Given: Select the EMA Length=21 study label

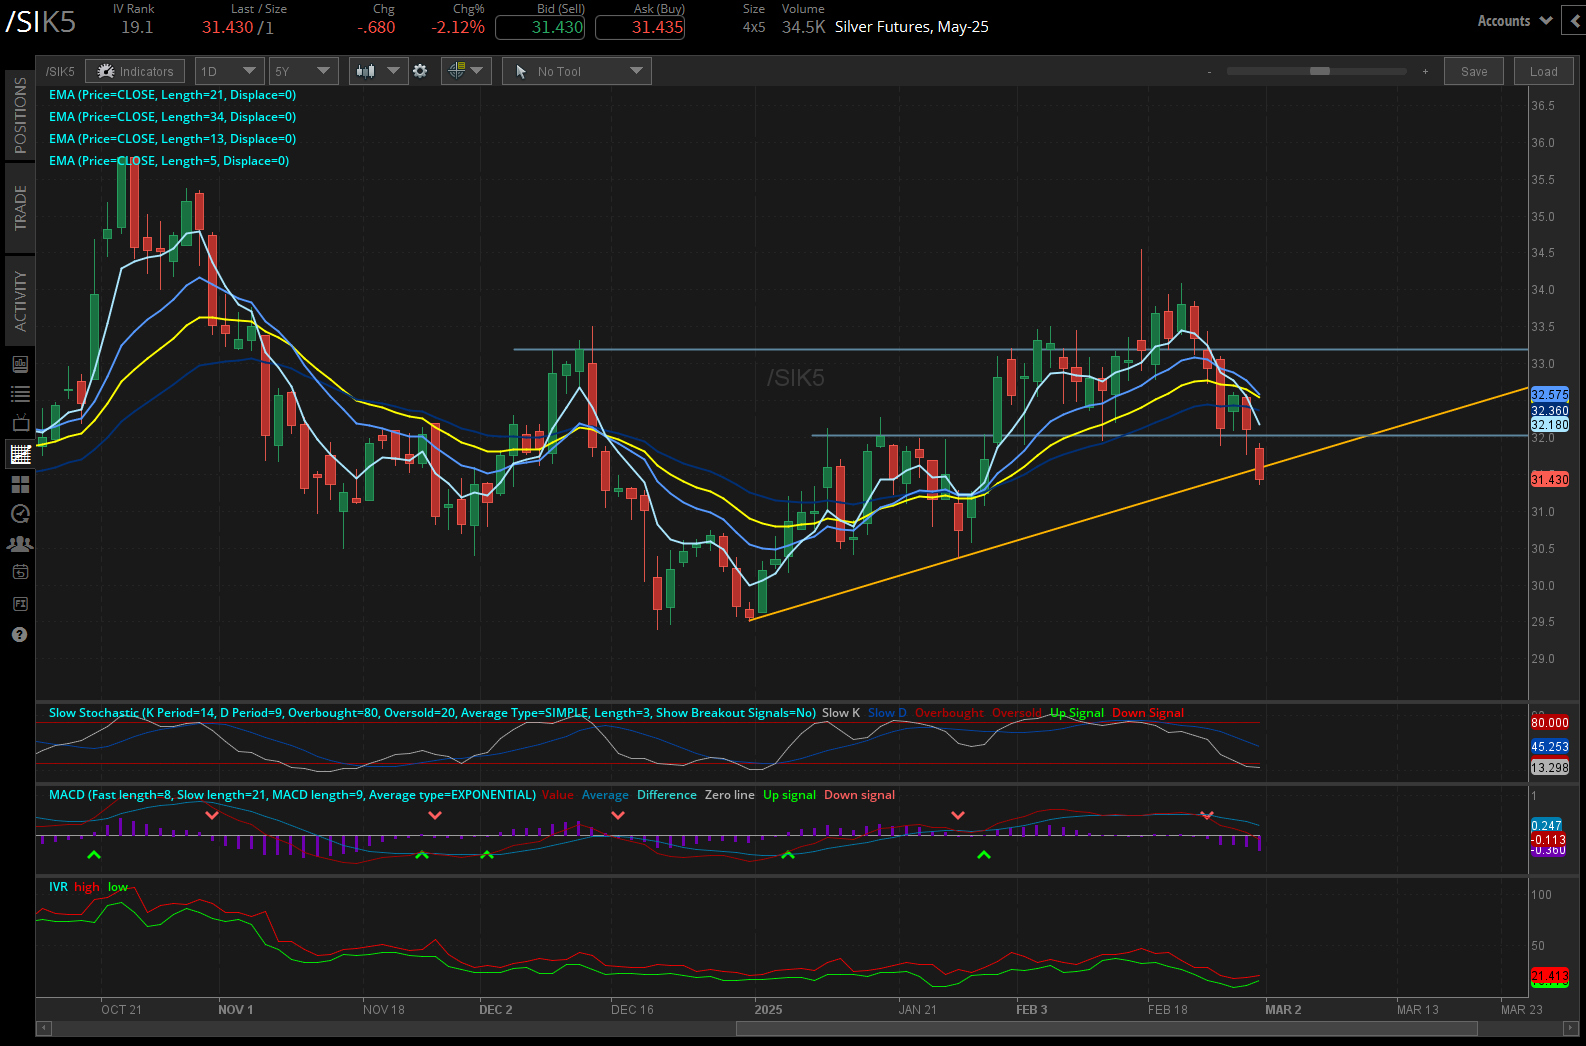Looking at the screenshot, I should point(172,95).
